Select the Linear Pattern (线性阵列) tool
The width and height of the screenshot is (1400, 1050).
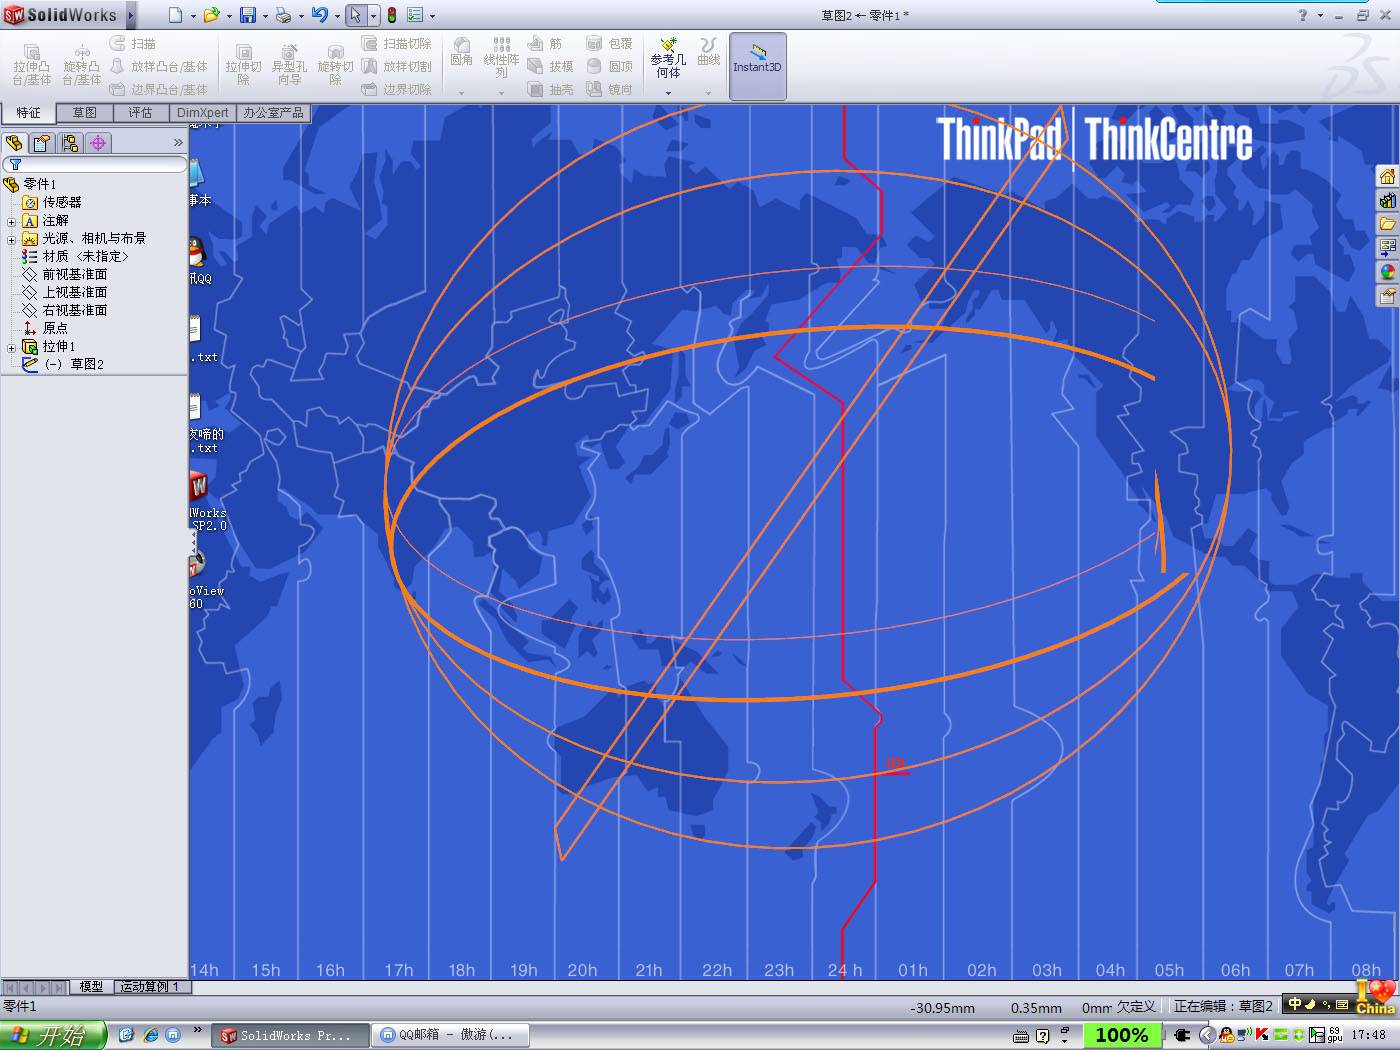coord(501,59)
